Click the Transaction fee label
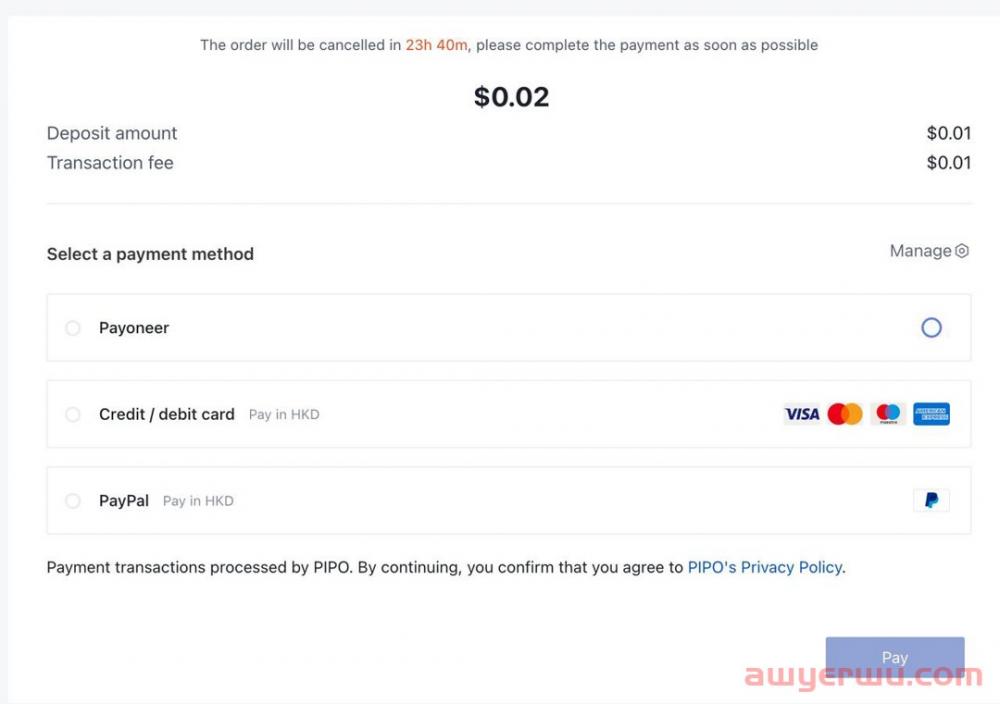 (x=110, y=163)
